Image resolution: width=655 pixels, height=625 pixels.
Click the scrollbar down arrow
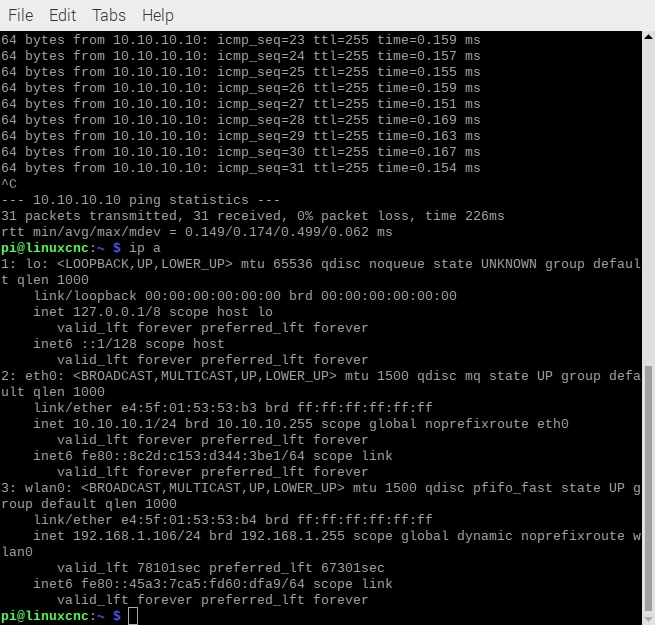click(648, 619)
